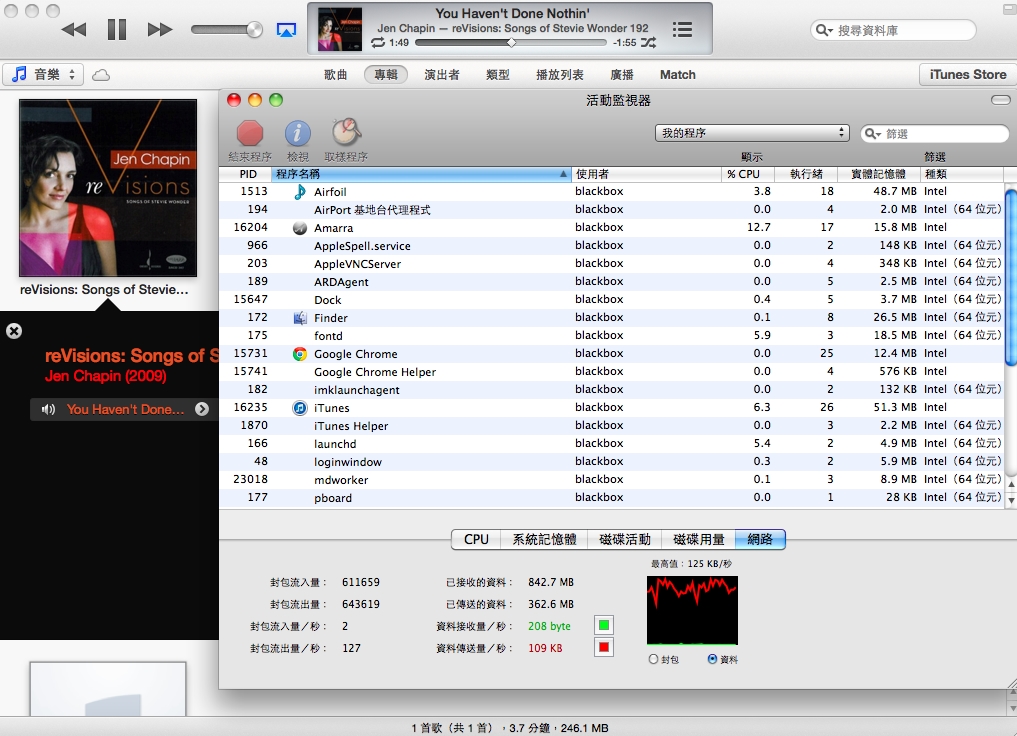Open the My Processes filter dropdown

pyautogui.click(x=752, y=133)
